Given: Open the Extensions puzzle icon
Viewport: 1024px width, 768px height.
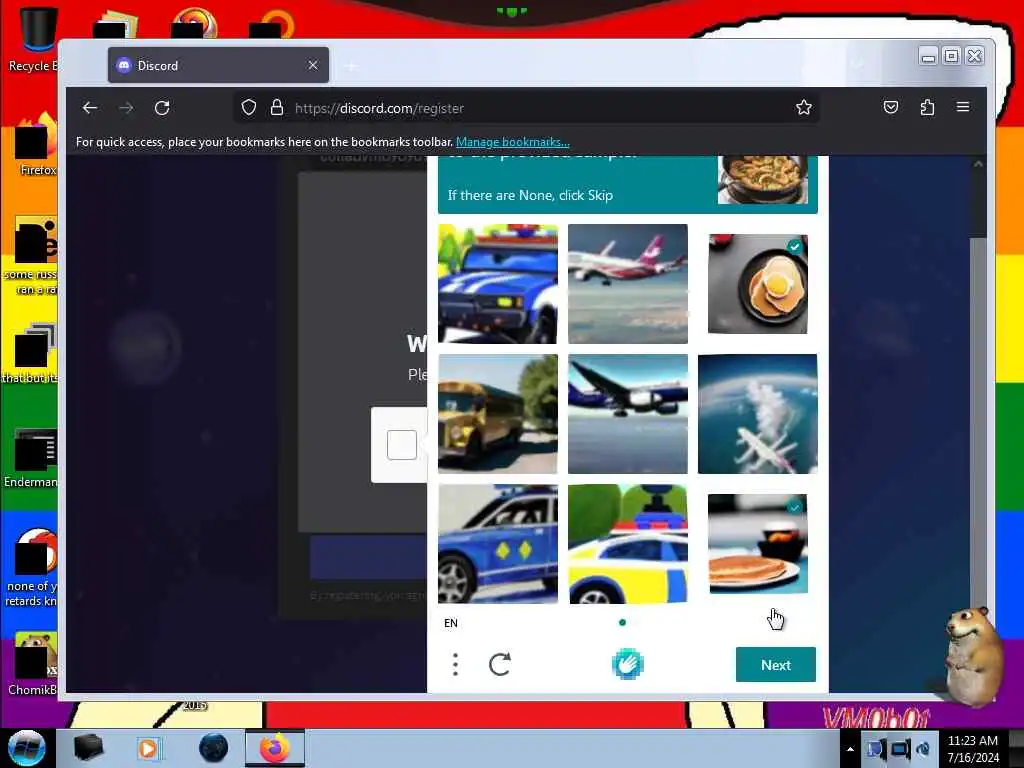Looking at the screenshot, I should pos(927,107).
